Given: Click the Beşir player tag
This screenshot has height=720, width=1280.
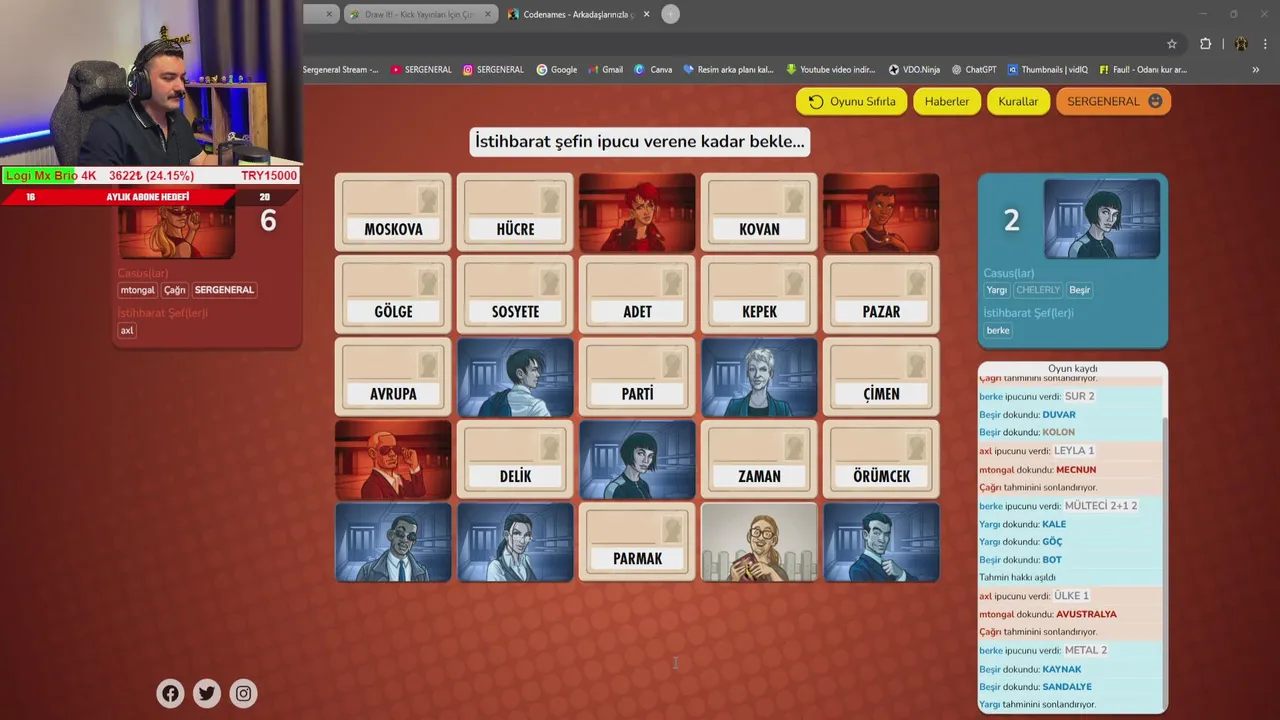Looking at the screenshot, I should click(1080, 290).
